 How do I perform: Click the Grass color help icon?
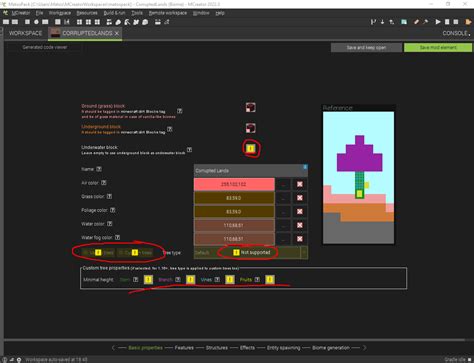click(109, 196)
